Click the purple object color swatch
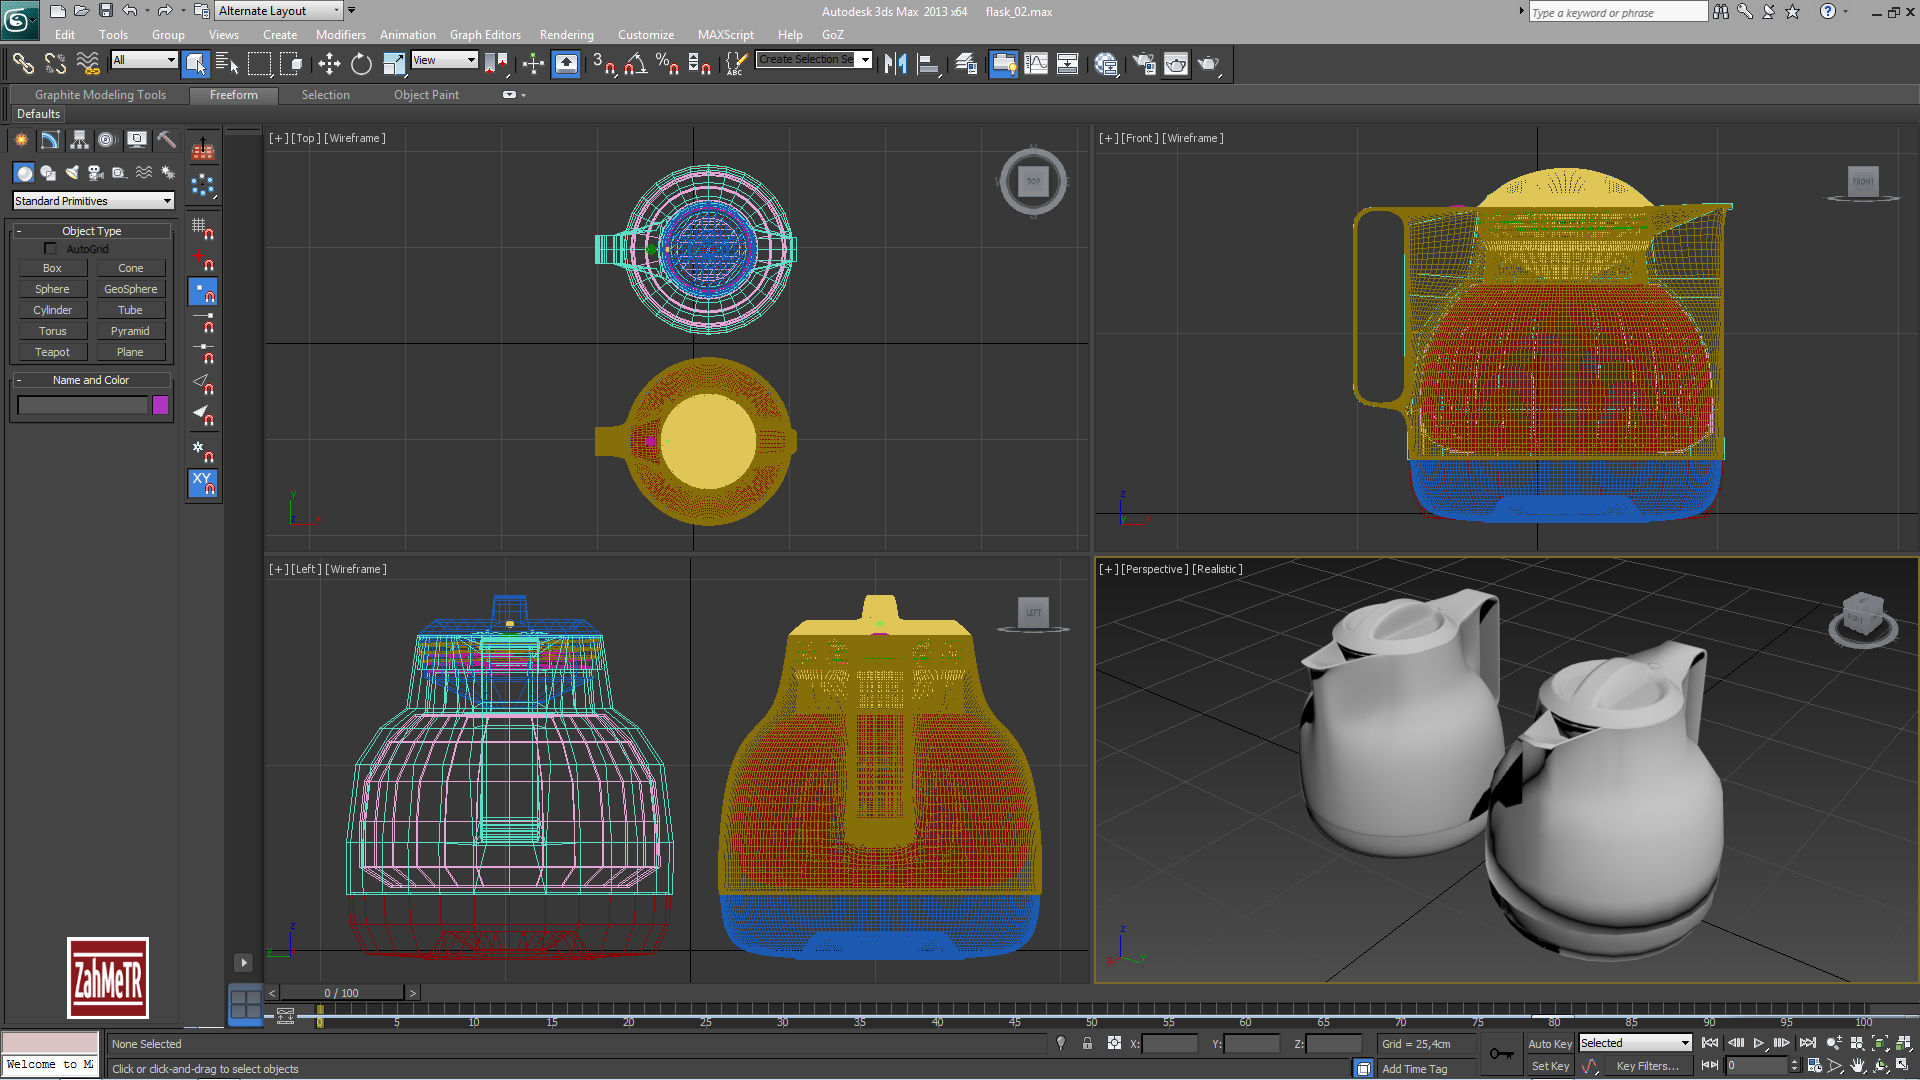Viewport: 1920px width, 1080px height. (160, 405)
